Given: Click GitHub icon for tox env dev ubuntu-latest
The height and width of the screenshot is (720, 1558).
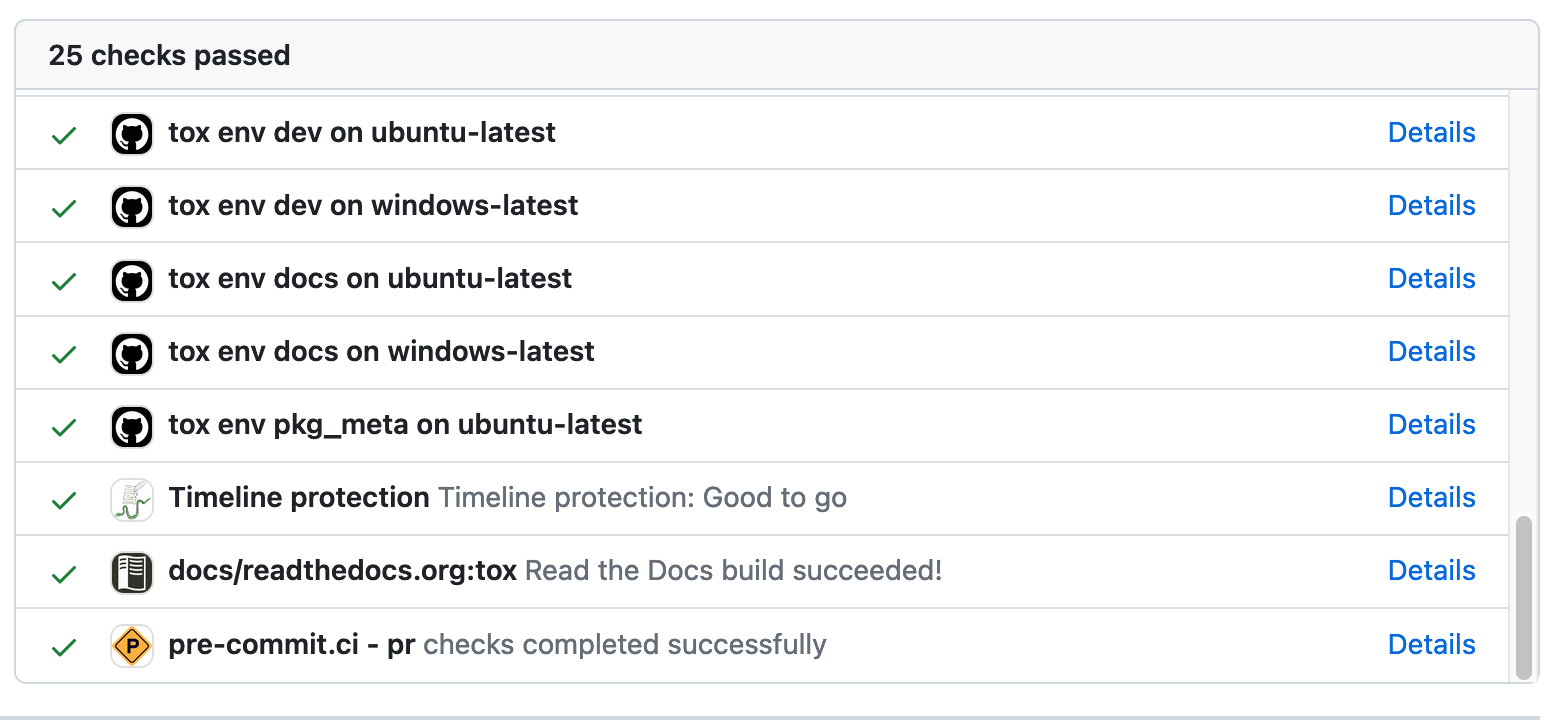Looking at the screenshot, I should 131,134.
